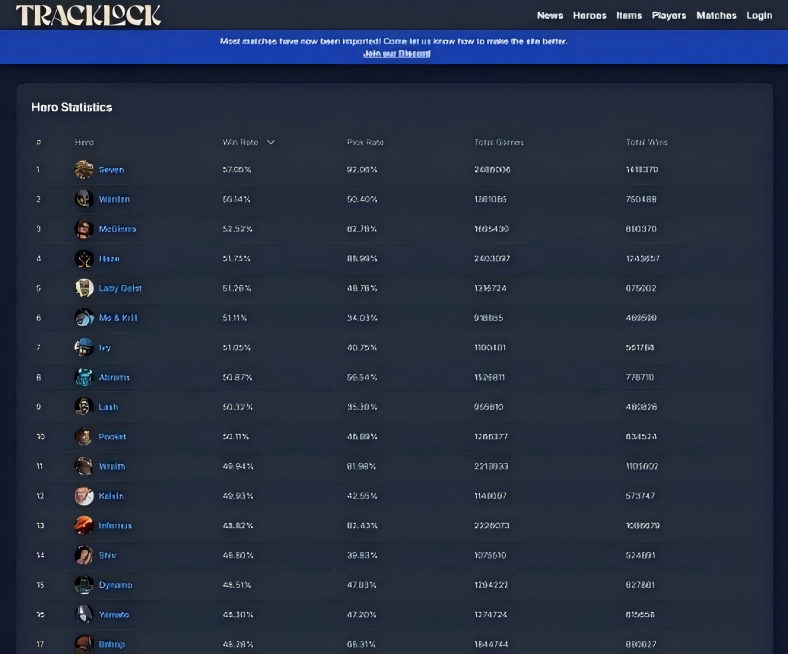Select Kelvin's total wins value
Screen dimensions: 788x654
pyautogui.click(x=640, y=496)
